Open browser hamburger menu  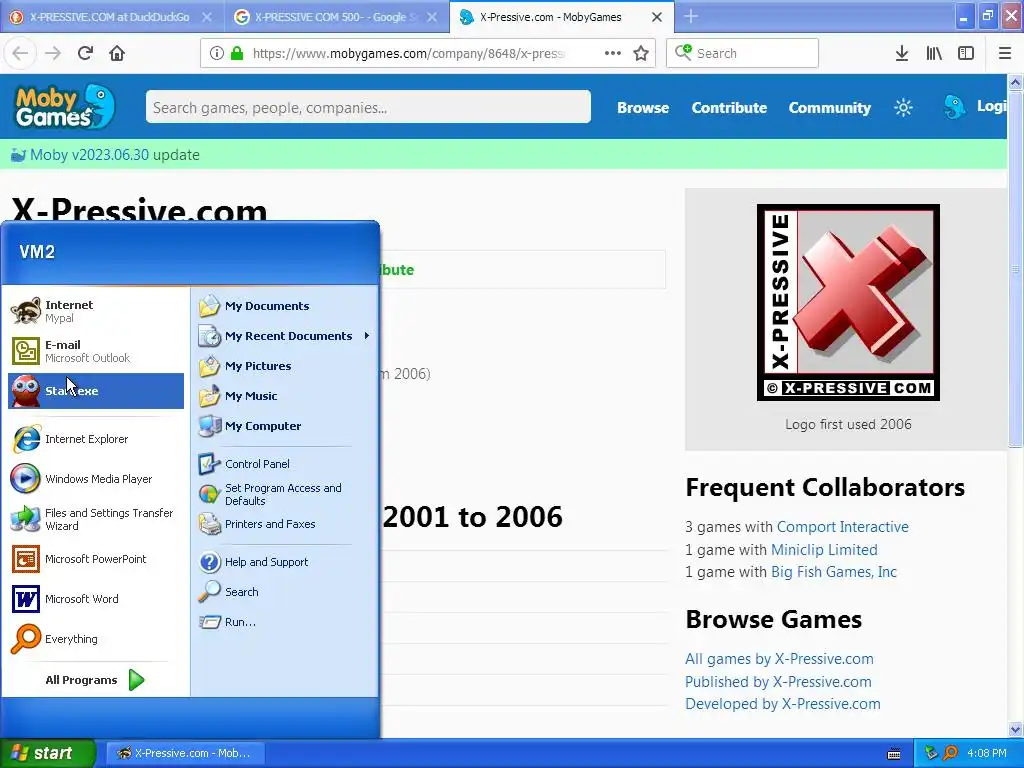pyautogui.click(x=1005, y=53)
